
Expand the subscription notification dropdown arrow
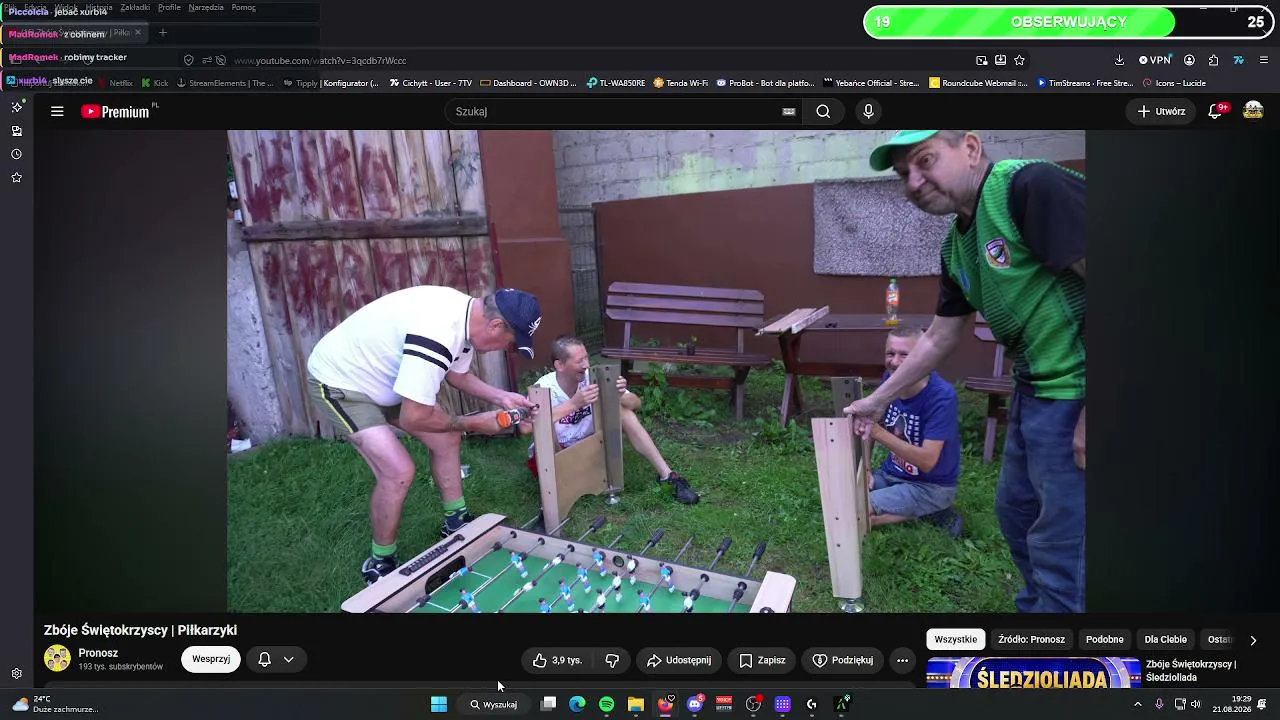tap(288, 659)
